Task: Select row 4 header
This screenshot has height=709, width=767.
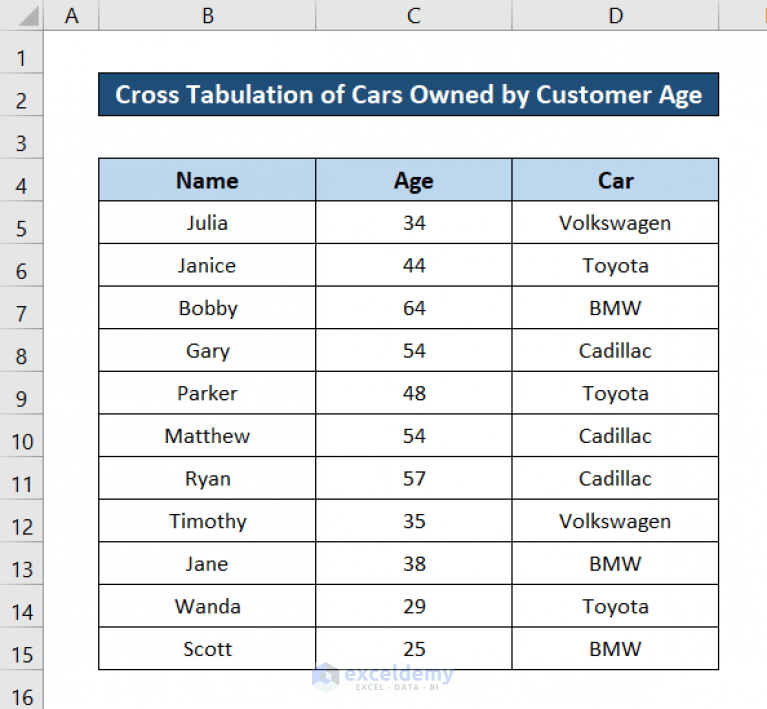Action: (x=22, y=180)
